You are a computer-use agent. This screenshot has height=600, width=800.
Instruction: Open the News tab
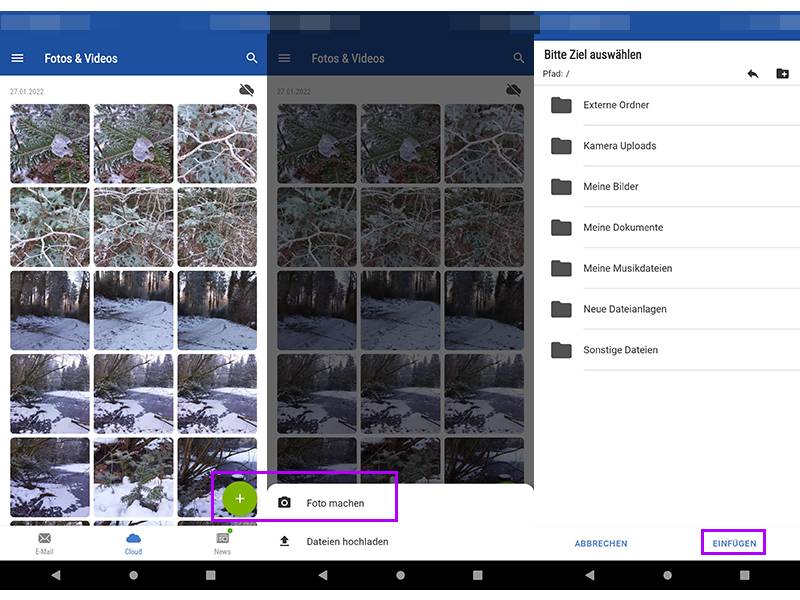tap(222, 543)
